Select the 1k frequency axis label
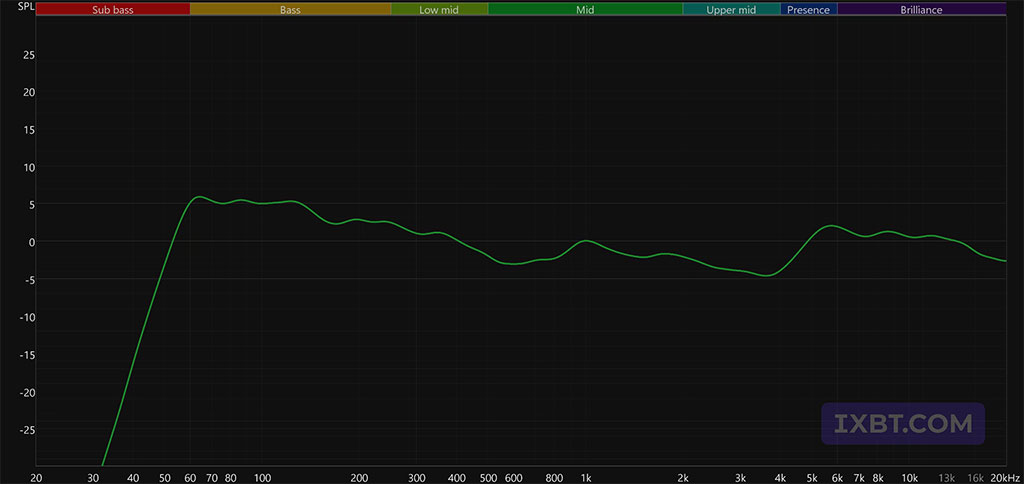Screen dimensions: 1024x484 [x=587, y=478]
